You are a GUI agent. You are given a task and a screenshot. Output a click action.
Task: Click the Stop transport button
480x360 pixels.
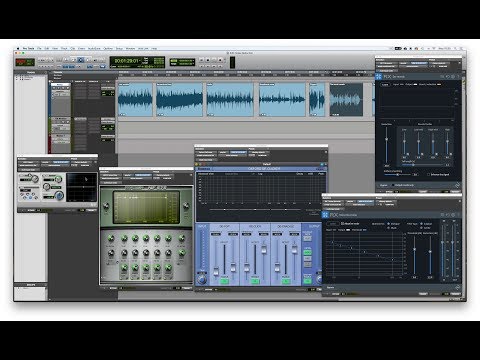(x=208, y=60)
